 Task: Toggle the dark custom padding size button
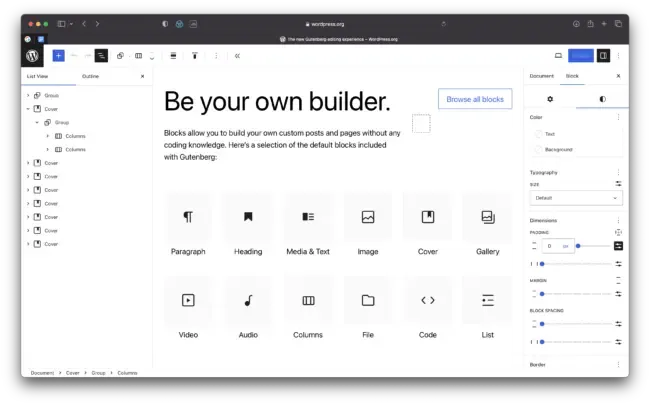click(618, 246)
